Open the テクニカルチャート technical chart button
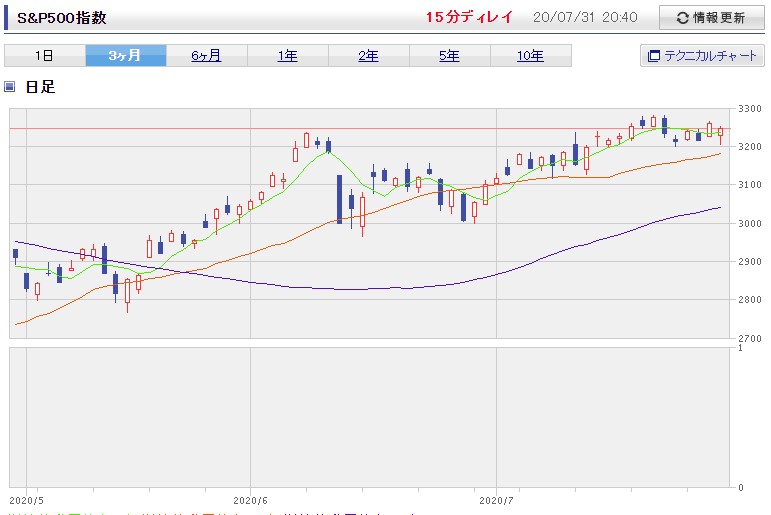The width and height of the screenshot is (771, 515). tap(702, 56)
